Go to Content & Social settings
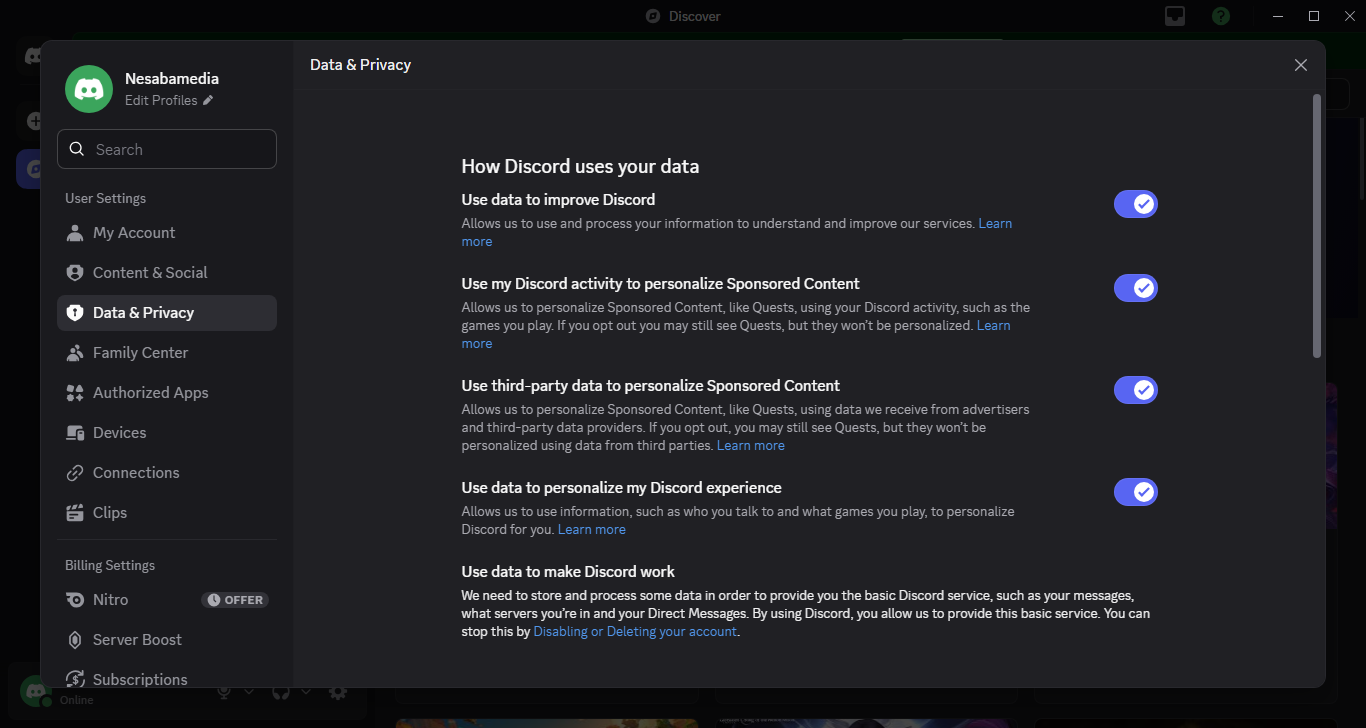 point(150,273)
